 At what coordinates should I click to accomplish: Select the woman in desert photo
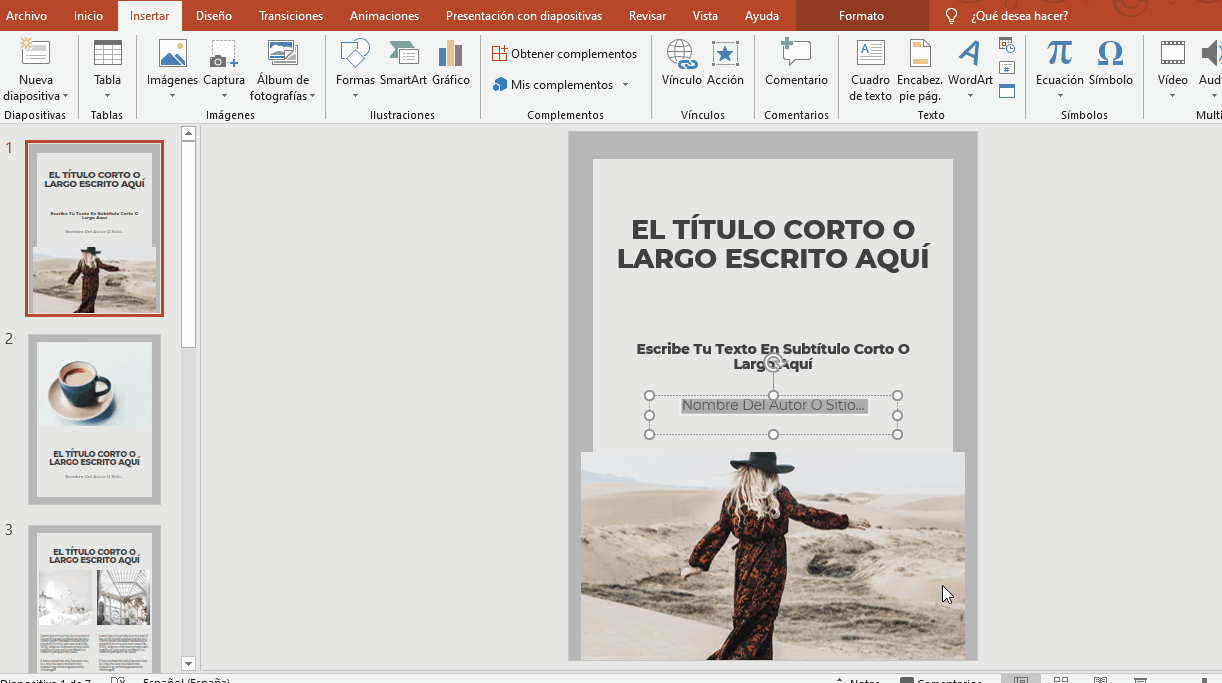pyautogui.click(x=773, y=555)
